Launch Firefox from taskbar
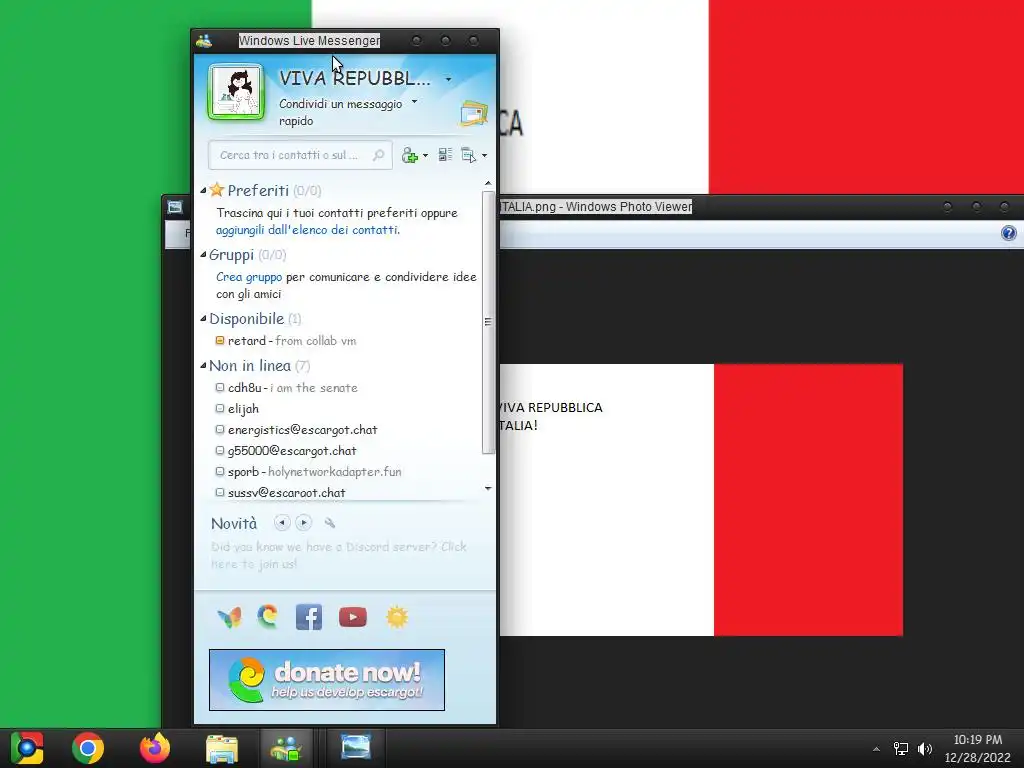The height and width of the screenshot is (768, 1024). coord(155,748)
